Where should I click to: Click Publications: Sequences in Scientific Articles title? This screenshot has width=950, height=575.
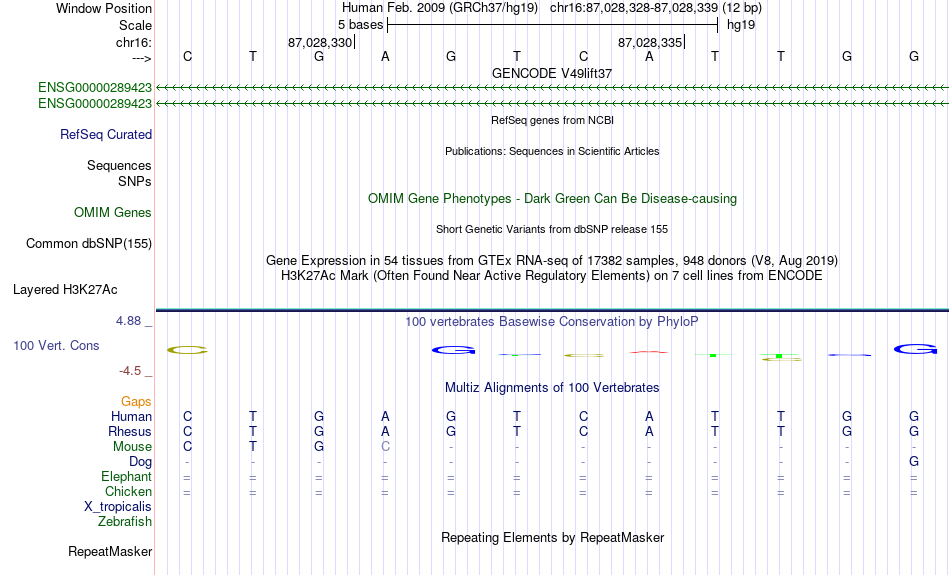coord(552,151)
